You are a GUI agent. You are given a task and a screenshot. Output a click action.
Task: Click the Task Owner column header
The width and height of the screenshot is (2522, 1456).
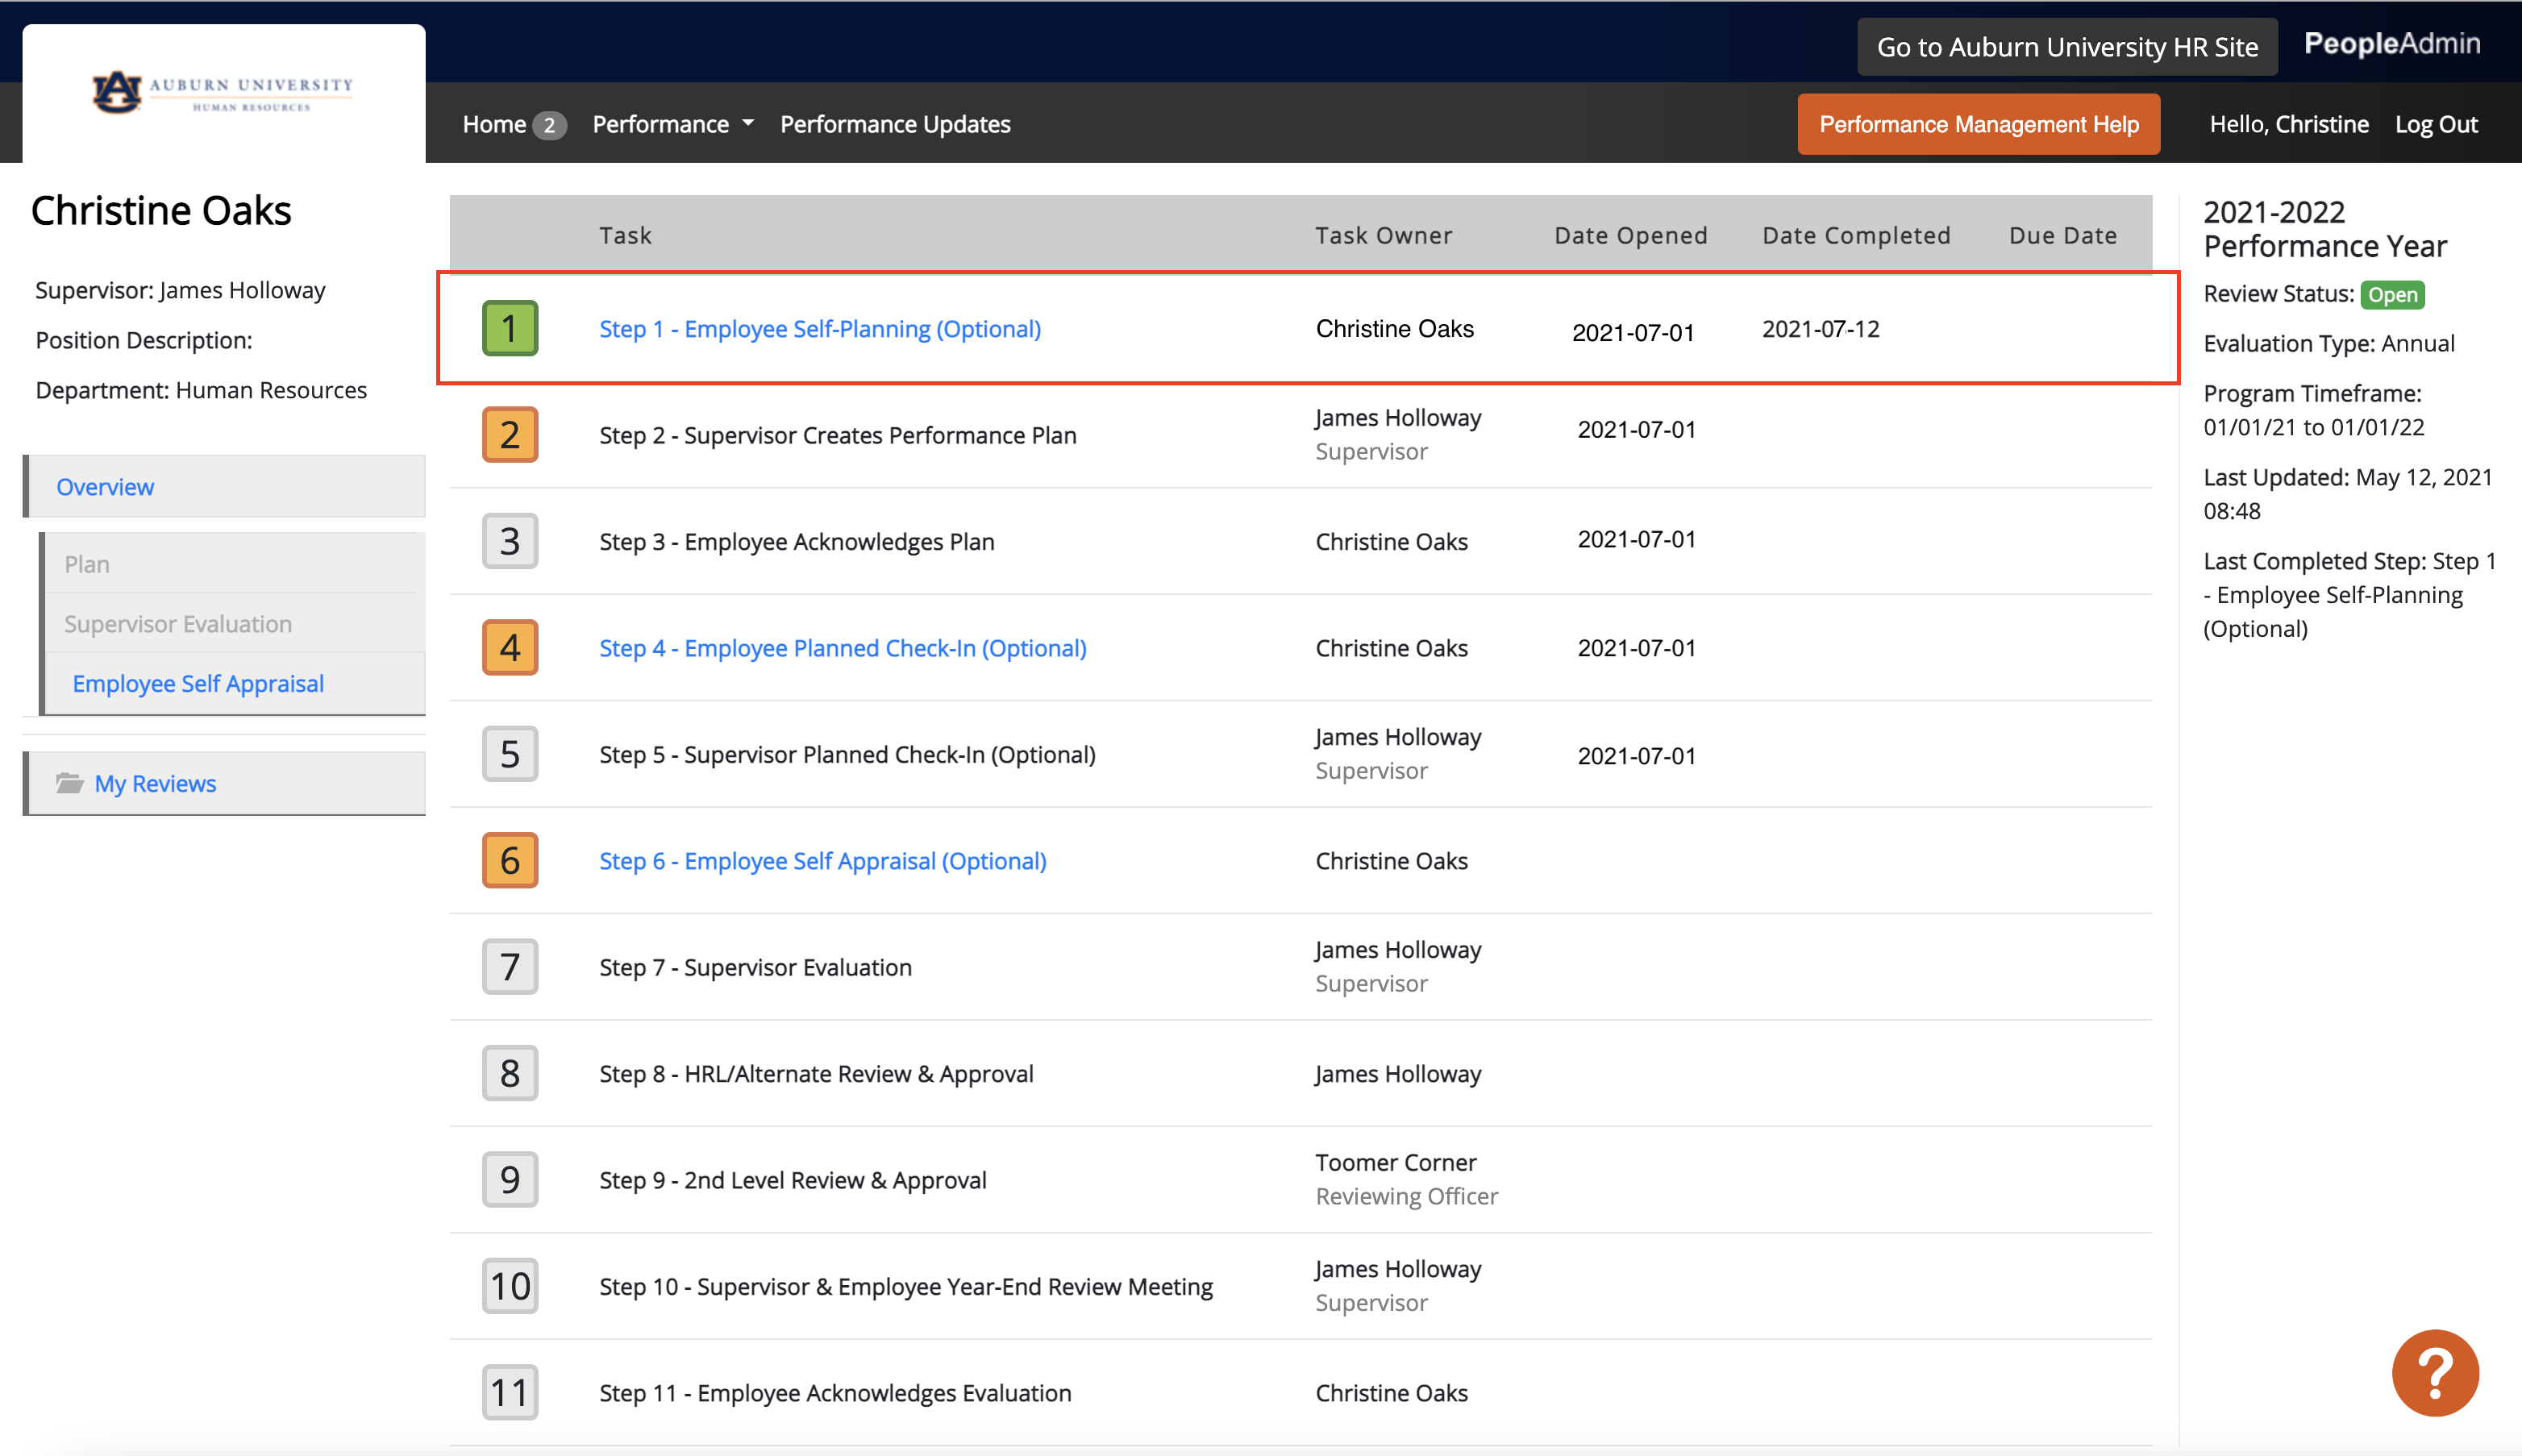(x=1384, y=235)
